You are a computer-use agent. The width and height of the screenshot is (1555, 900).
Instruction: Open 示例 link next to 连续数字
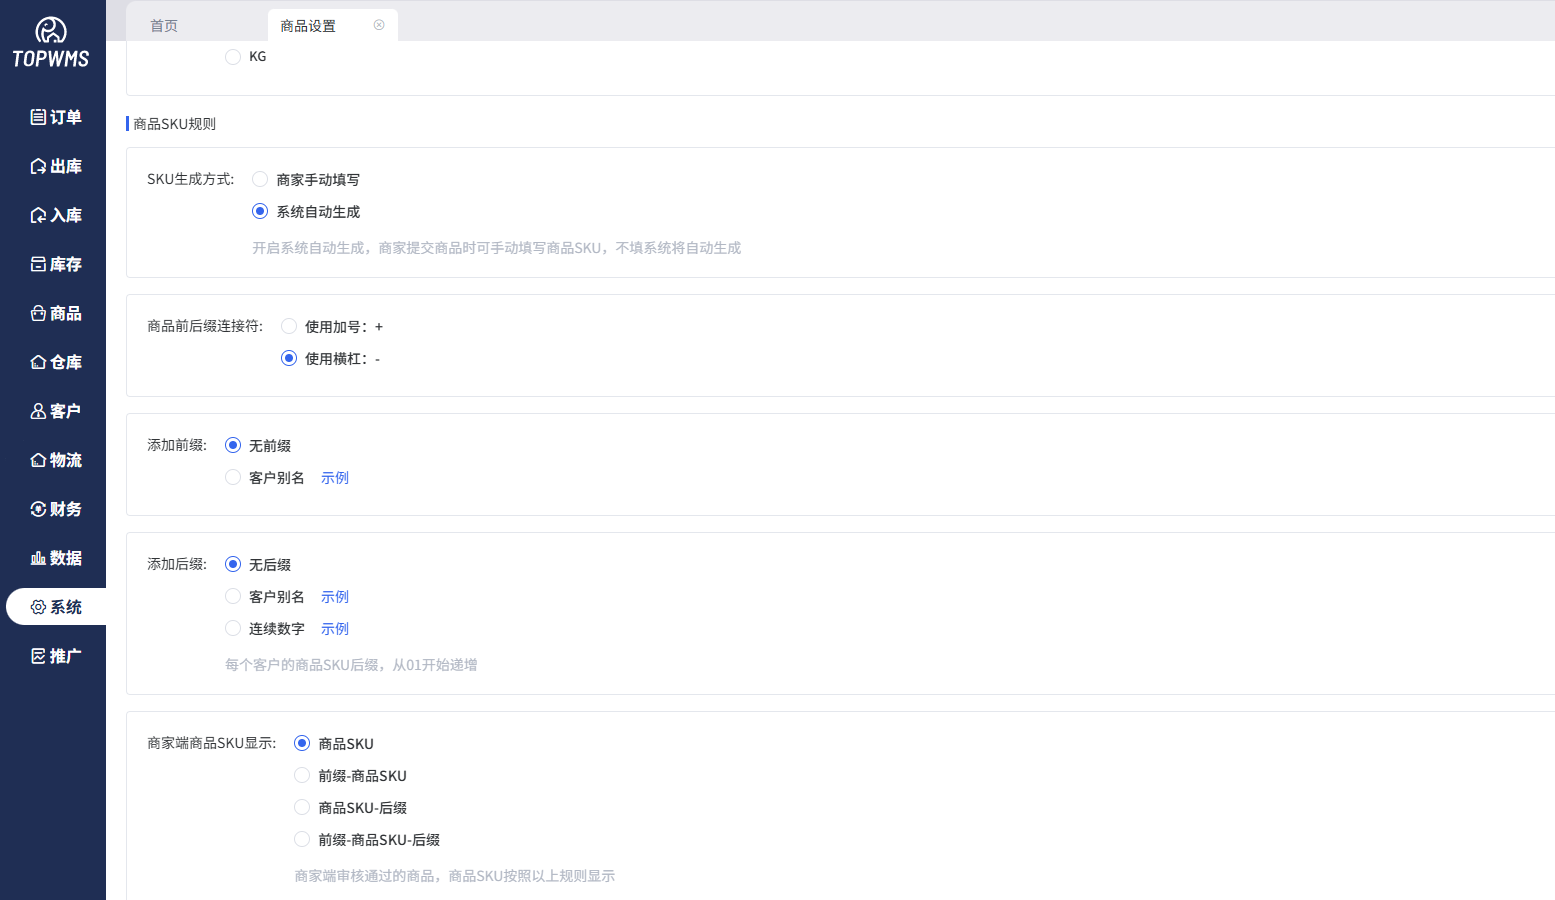(335, 629)
